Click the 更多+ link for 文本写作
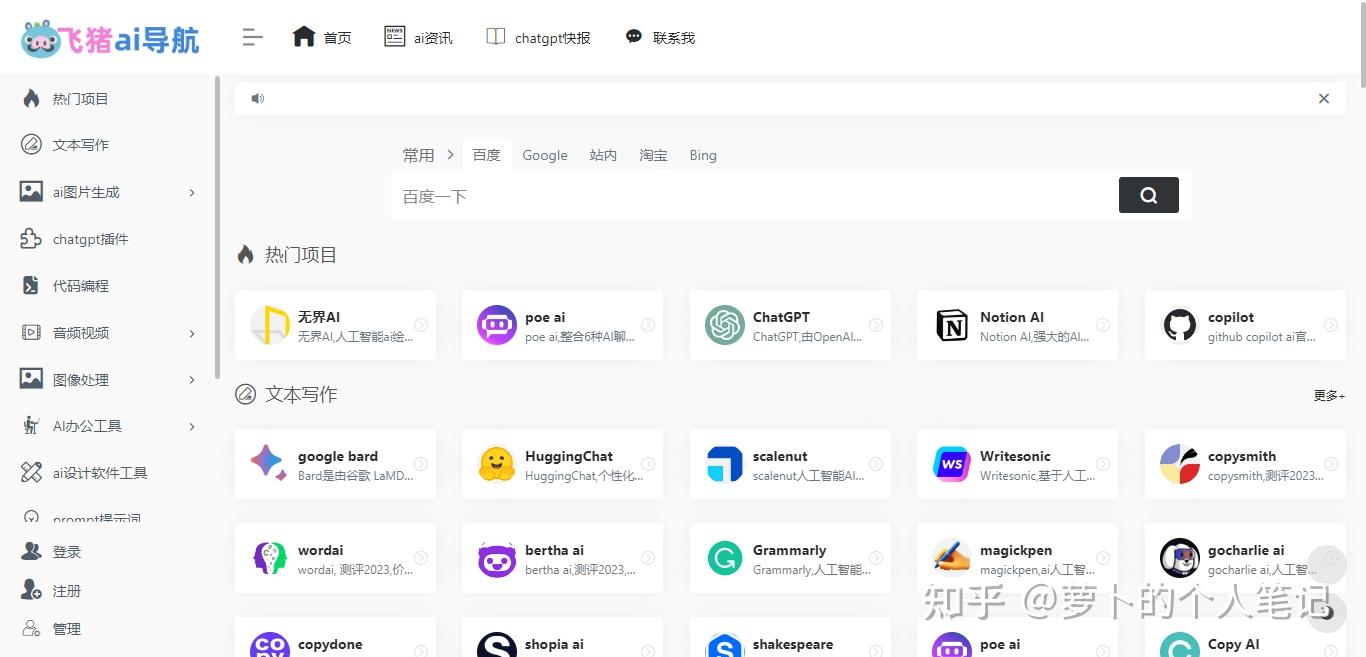The image size is (1366, 657). pyautogui.click(x=1329, y=395)
